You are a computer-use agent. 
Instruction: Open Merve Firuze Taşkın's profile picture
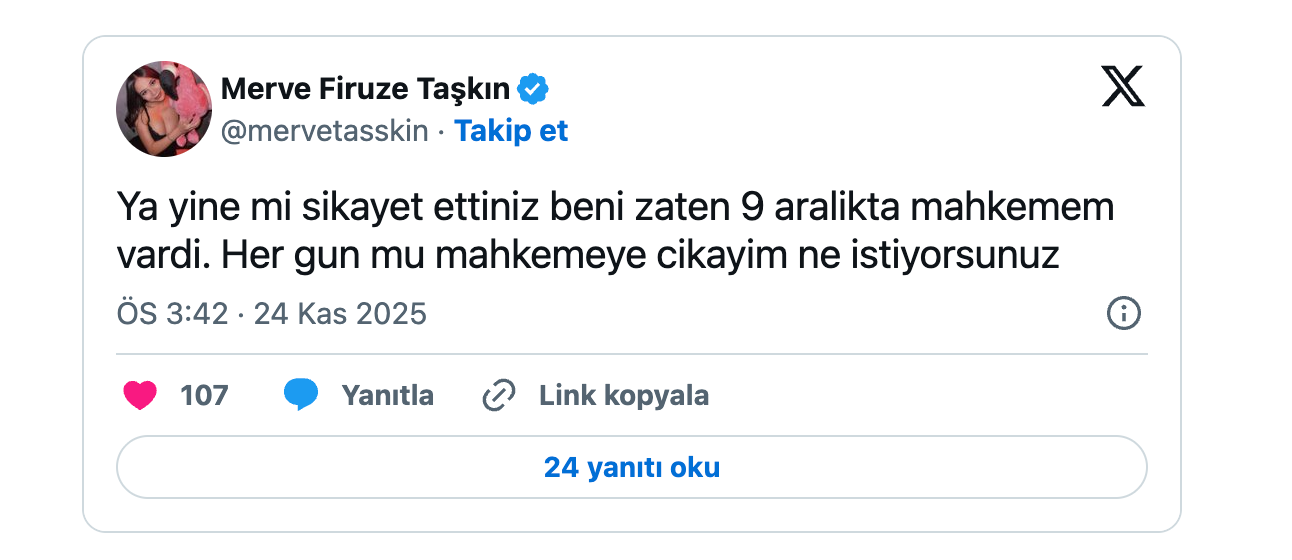pos(164,108)
